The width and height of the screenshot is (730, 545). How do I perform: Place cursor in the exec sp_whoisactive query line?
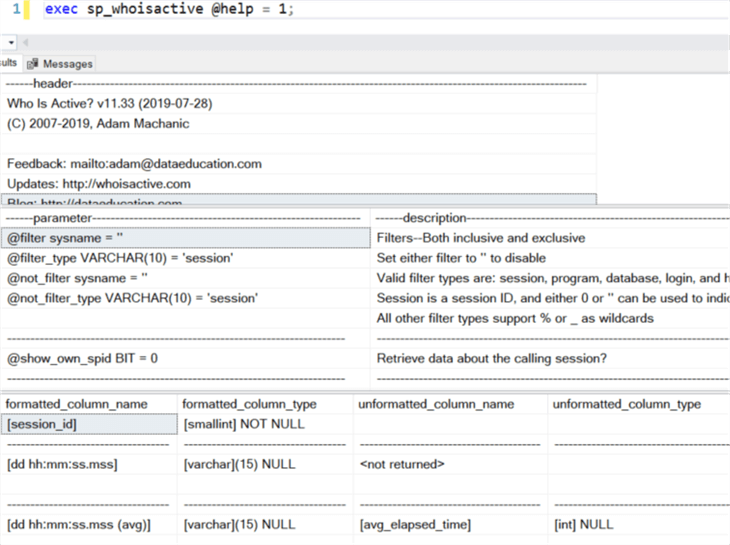pos(169,9)
